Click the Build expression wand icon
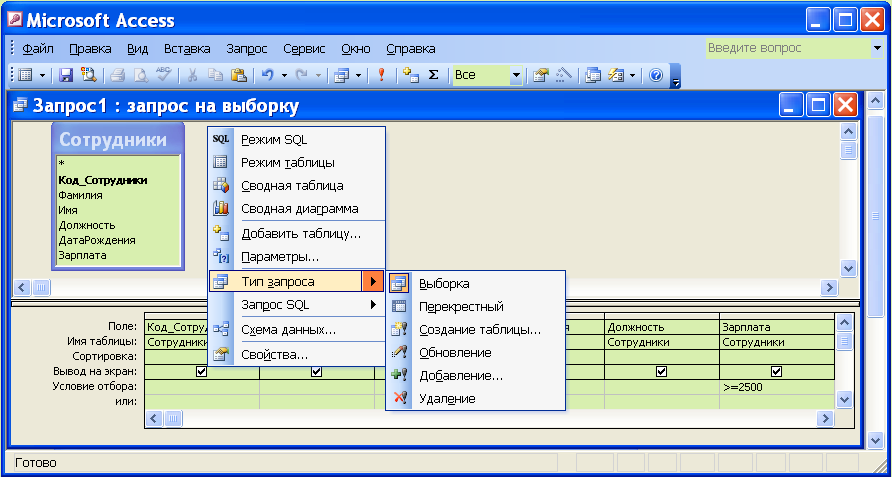The width and height of the screenshot is (892, 477). coord(563,75)
